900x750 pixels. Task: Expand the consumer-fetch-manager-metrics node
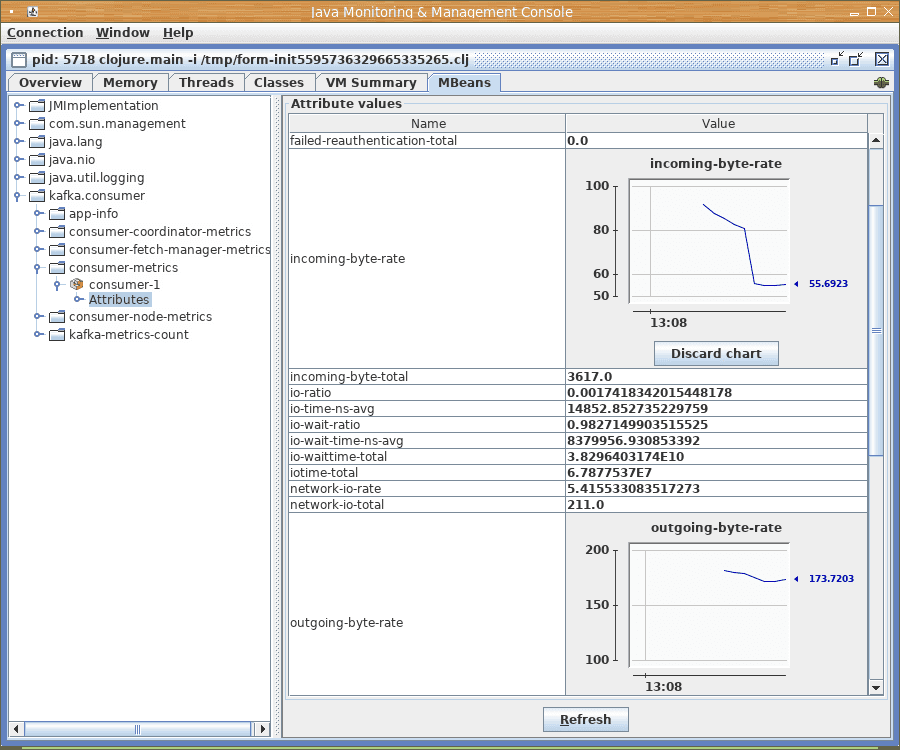[38, 250]
